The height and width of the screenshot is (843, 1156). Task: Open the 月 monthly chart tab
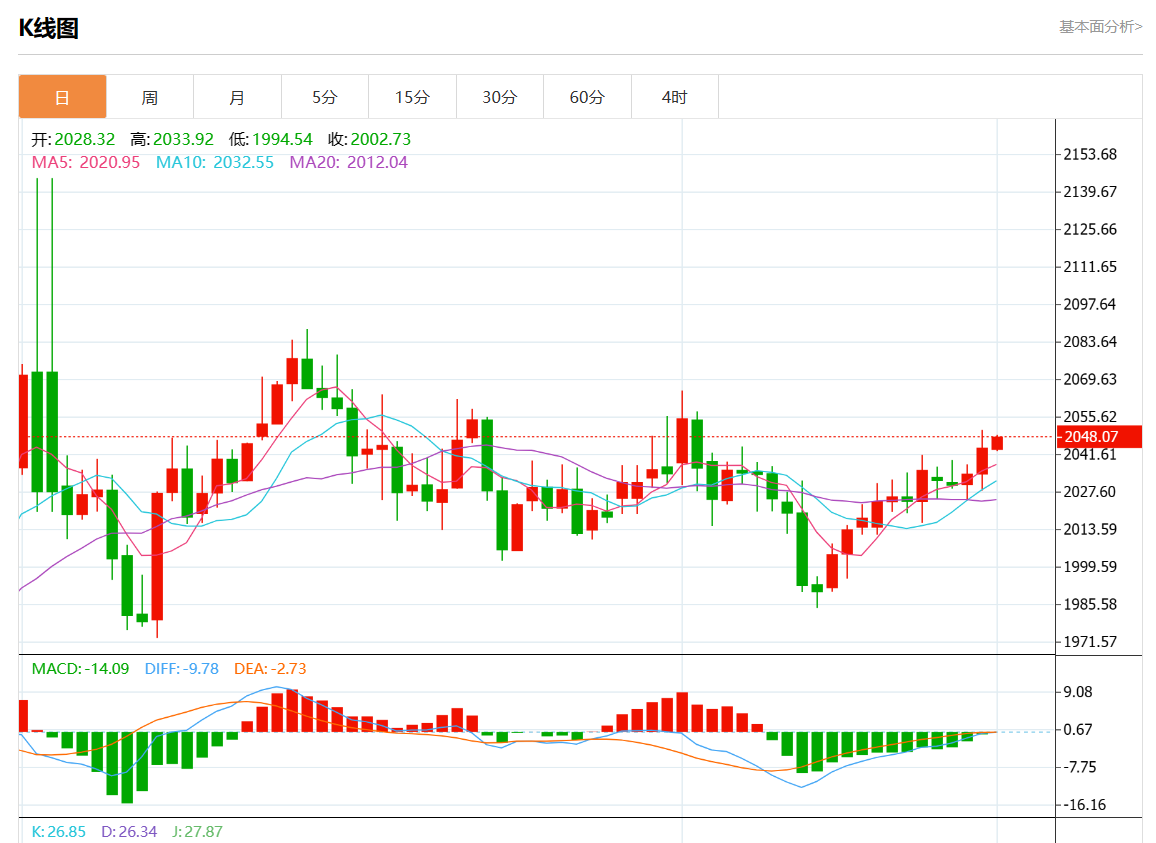[237, 97]
